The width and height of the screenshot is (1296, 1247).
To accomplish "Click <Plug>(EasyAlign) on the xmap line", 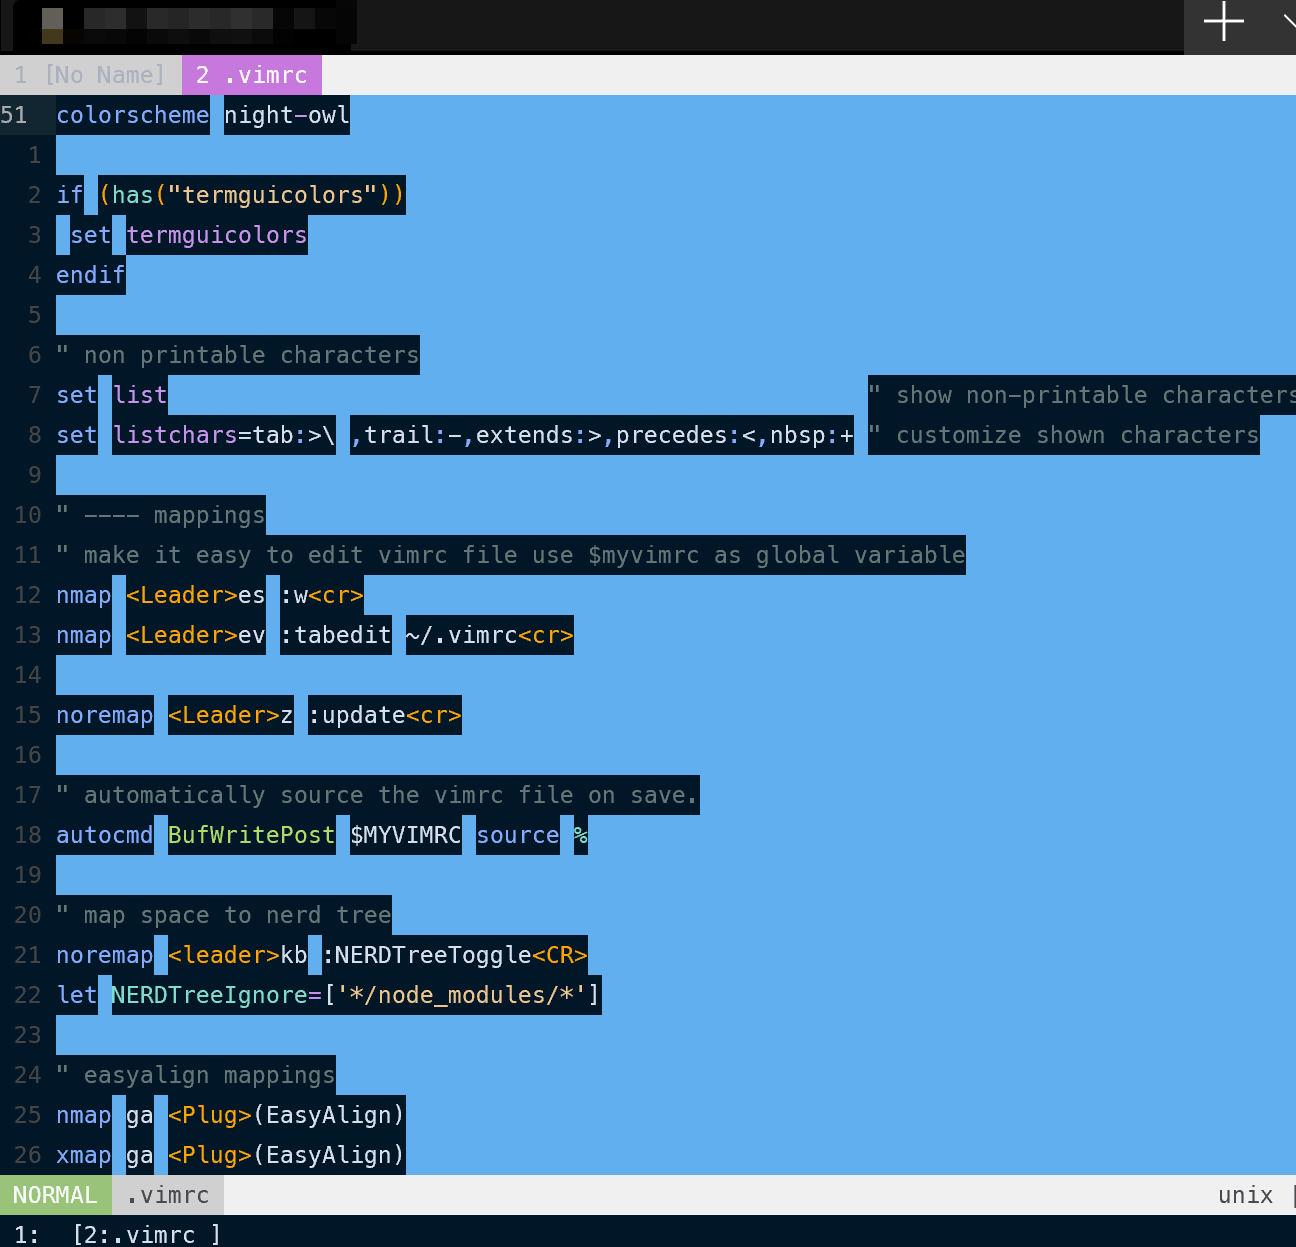I will pos(287,1155).
